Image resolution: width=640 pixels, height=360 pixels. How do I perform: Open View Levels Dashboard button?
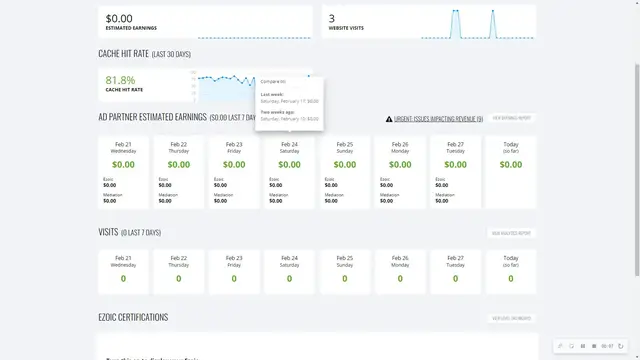[511, 318]
